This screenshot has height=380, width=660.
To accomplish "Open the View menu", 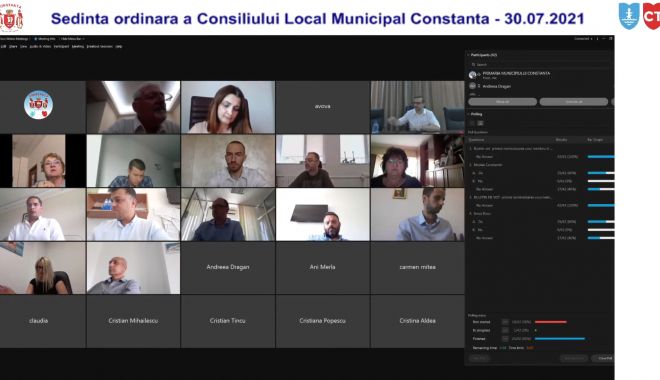I will [x=24, y=47].
